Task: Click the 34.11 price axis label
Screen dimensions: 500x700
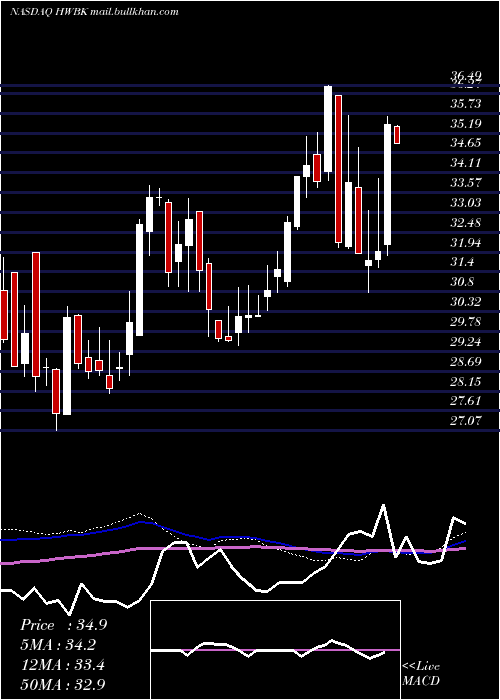Action: (465, 163)
